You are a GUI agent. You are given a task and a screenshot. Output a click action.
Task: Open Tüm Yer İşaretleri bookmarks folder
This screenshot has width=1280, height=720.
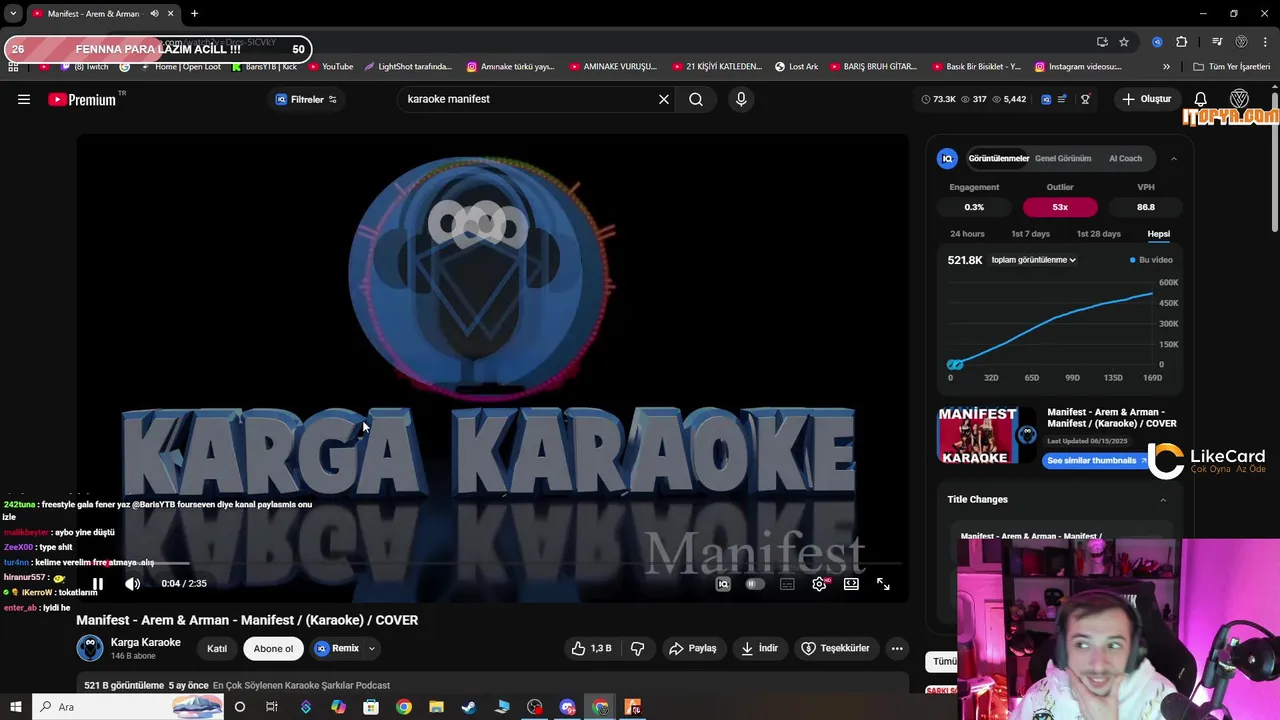tap(1231, 67)
